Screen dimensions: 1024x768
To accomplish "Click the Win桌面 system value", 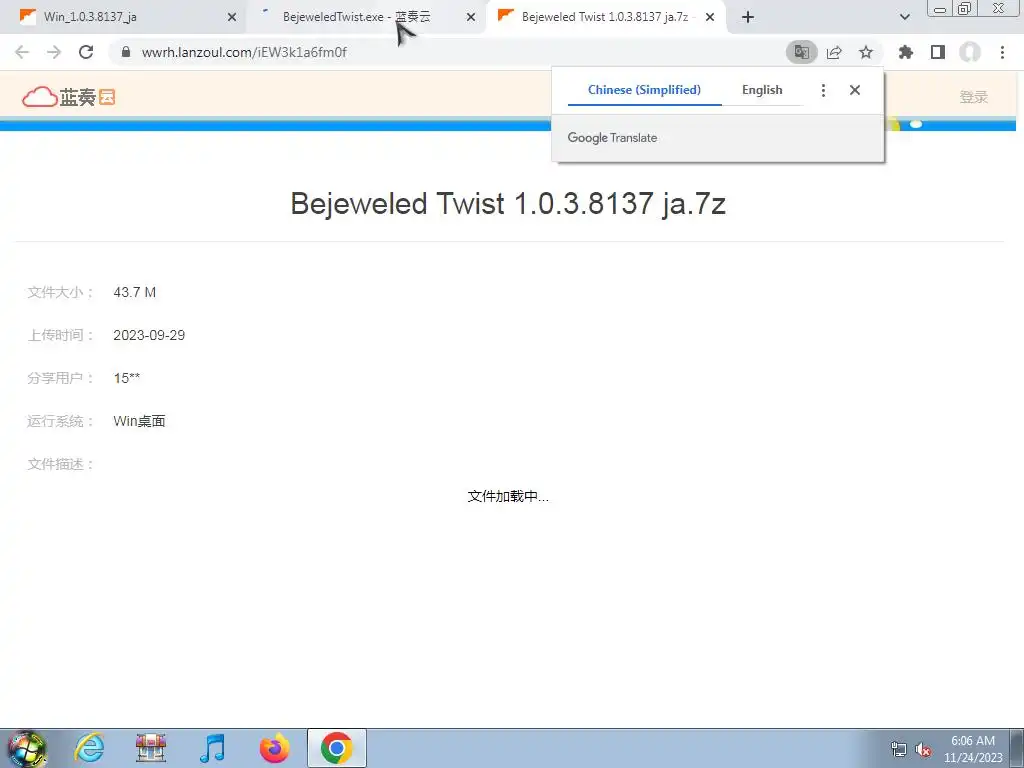I will (139, 421).
